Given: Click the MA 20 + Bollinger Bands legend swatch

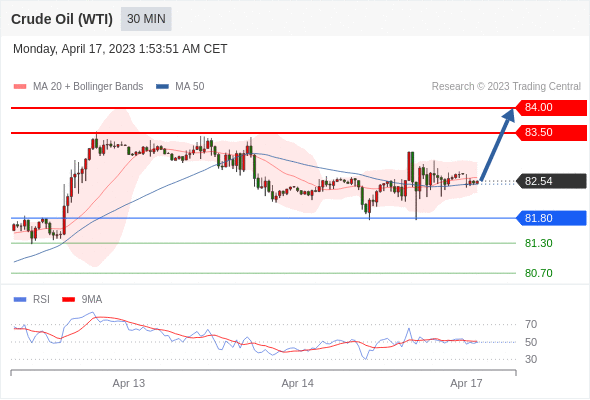Looking at the screenshot, I should click(20, 87).
